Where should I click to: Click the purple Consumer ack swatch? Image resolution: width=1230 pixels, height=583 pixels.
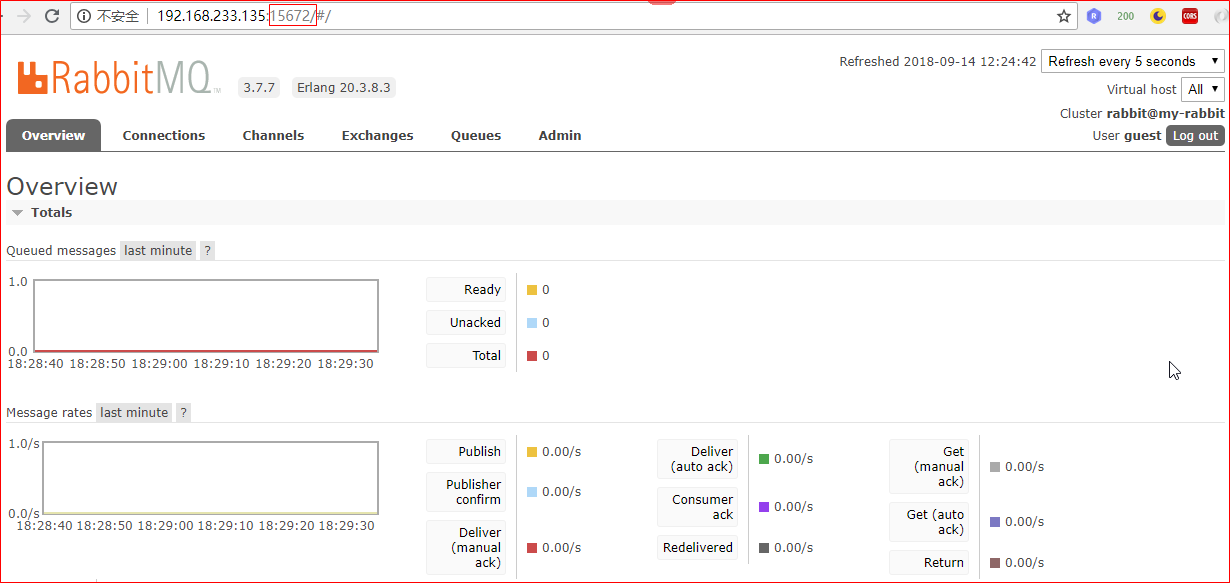pyautogui.click(x=764, y=507)
